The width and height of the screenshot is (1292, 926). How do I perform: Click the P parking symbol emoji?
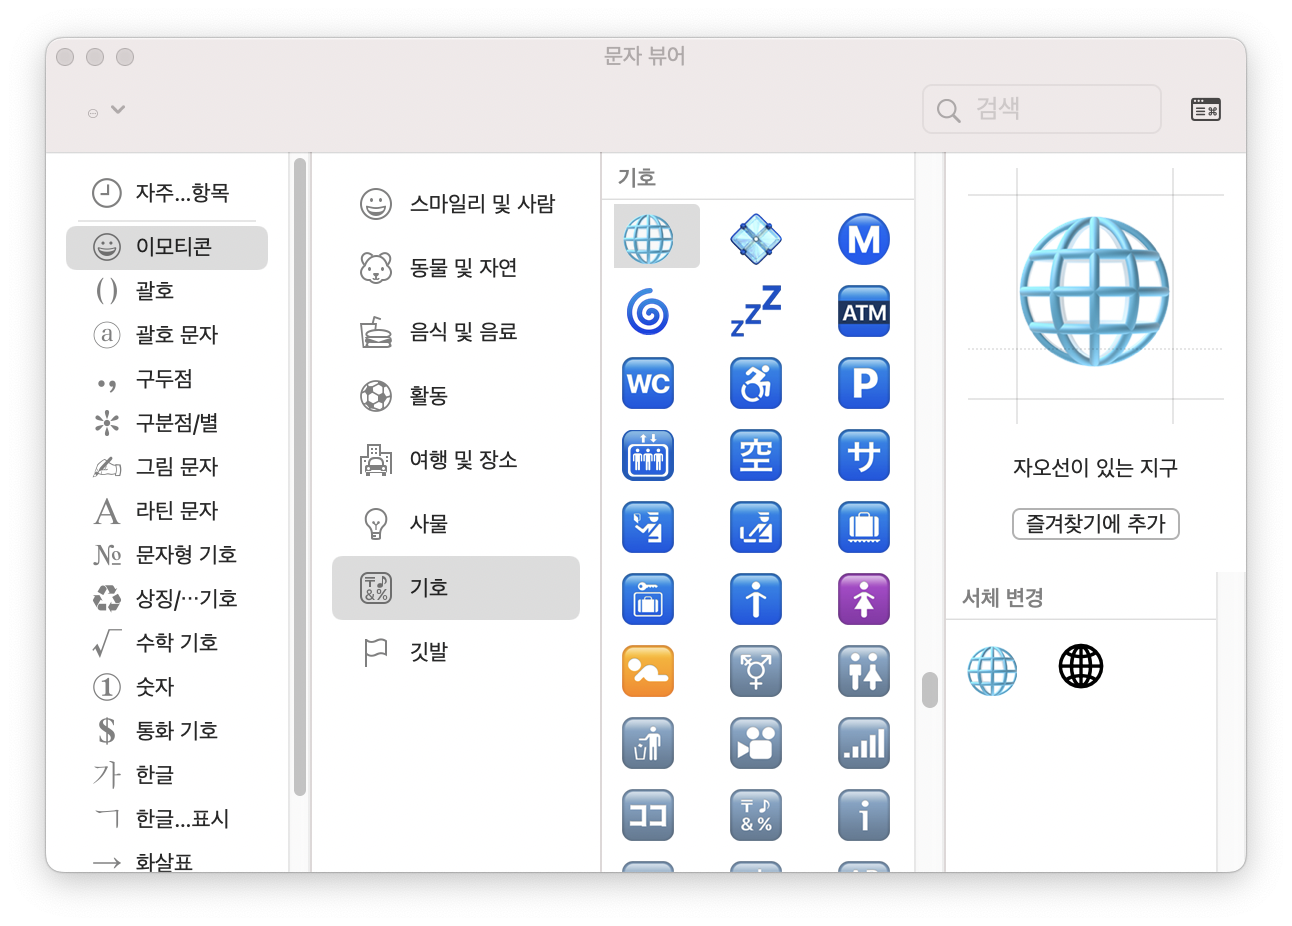[863, 383]
